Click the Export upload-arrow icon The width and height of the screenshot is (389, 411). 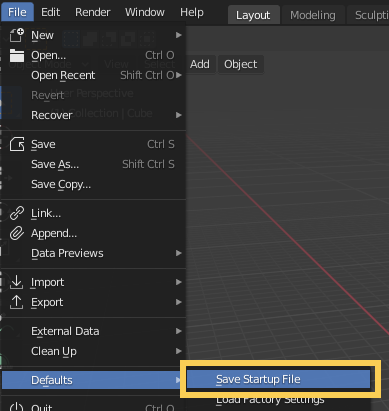(16, 302)
